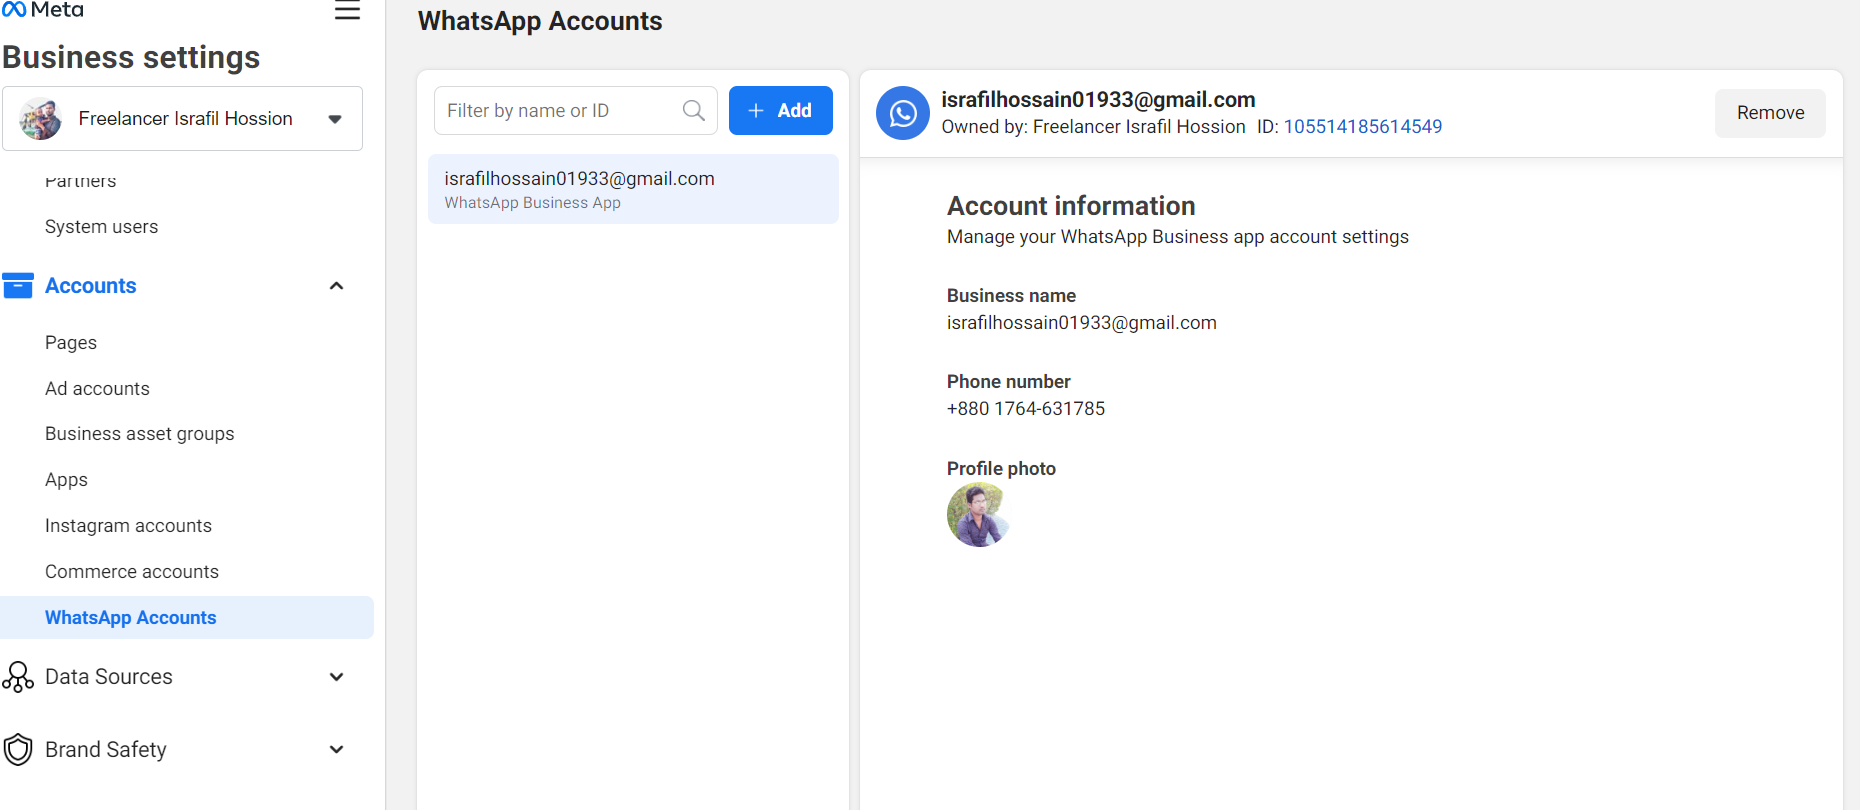Click the Meta logo
The width and height of the screenshot is (1860, 810).
click(42, 10)
